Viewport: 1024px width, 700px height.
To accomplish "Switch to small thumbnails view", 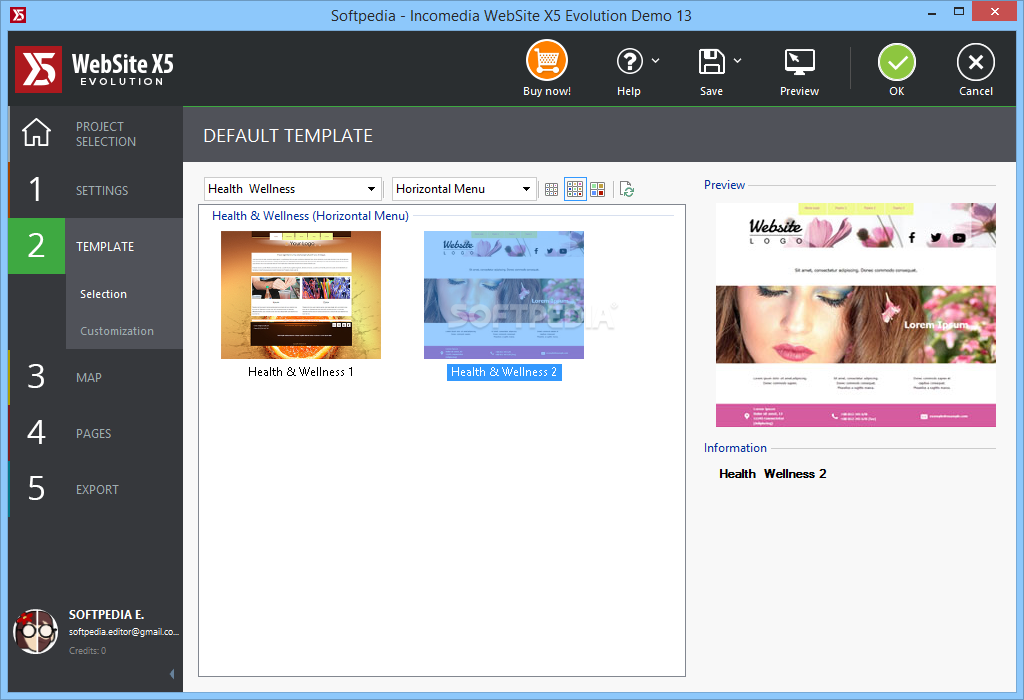I will tap(551, 189).
